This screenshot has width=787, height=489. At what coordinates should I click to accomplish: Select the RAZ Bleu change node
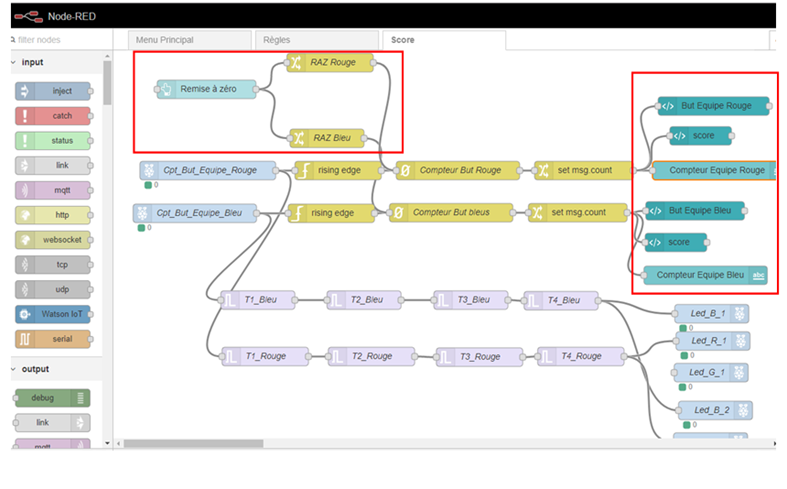pyautogui.click(x=327, y=138)
